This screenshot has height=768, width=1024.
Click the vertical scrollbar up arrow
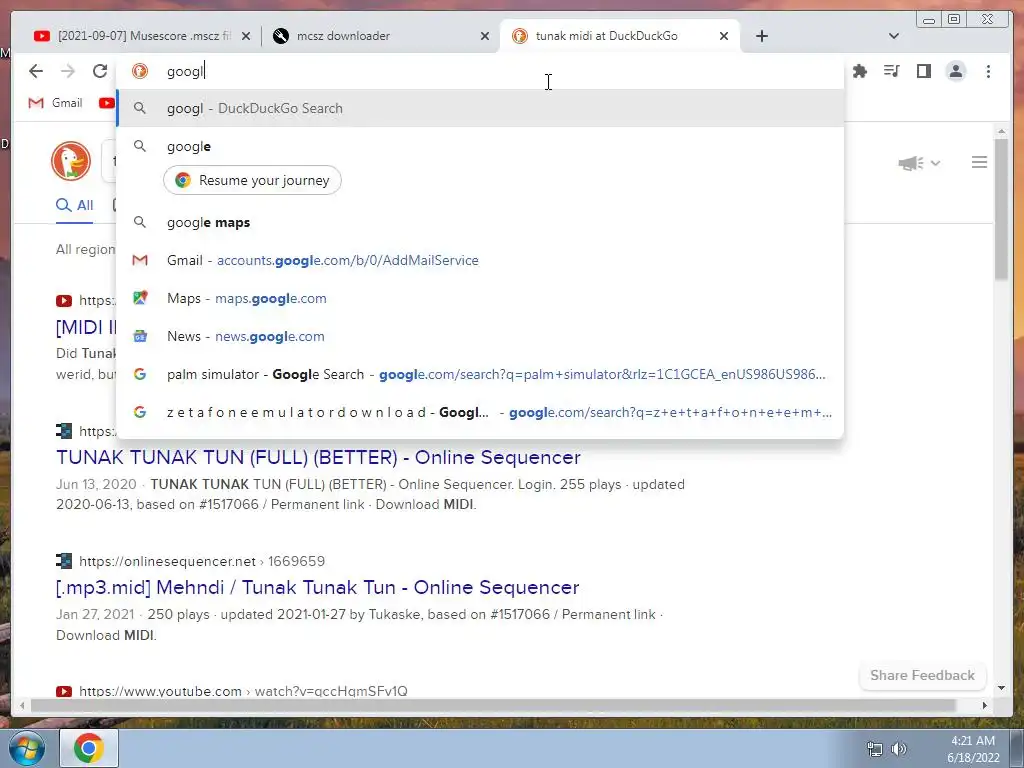coord(1001,132)
